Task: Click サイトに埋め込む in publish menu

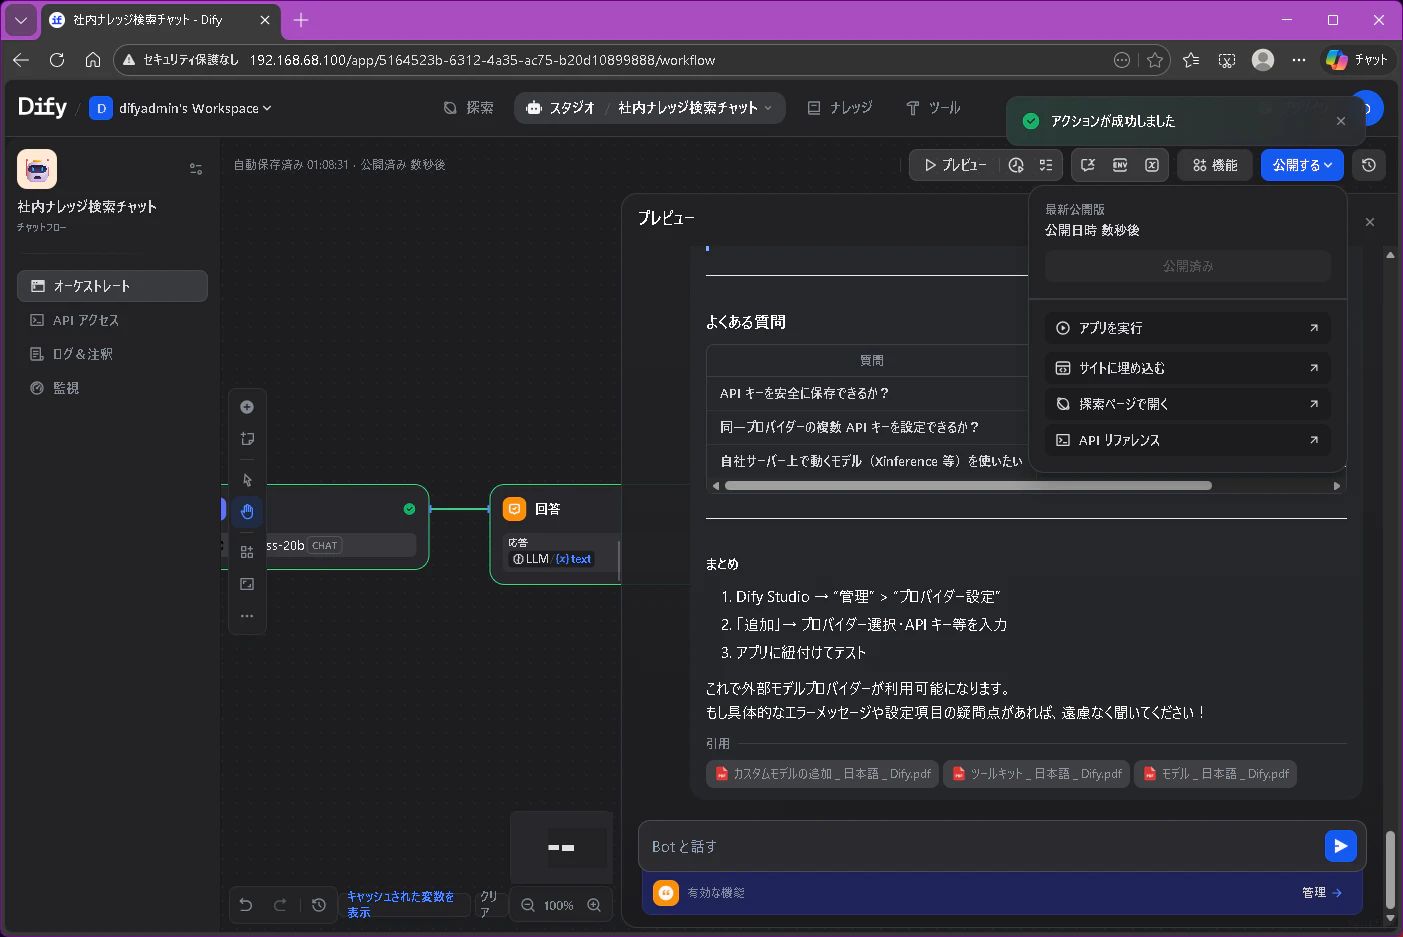Action: 1188,368
